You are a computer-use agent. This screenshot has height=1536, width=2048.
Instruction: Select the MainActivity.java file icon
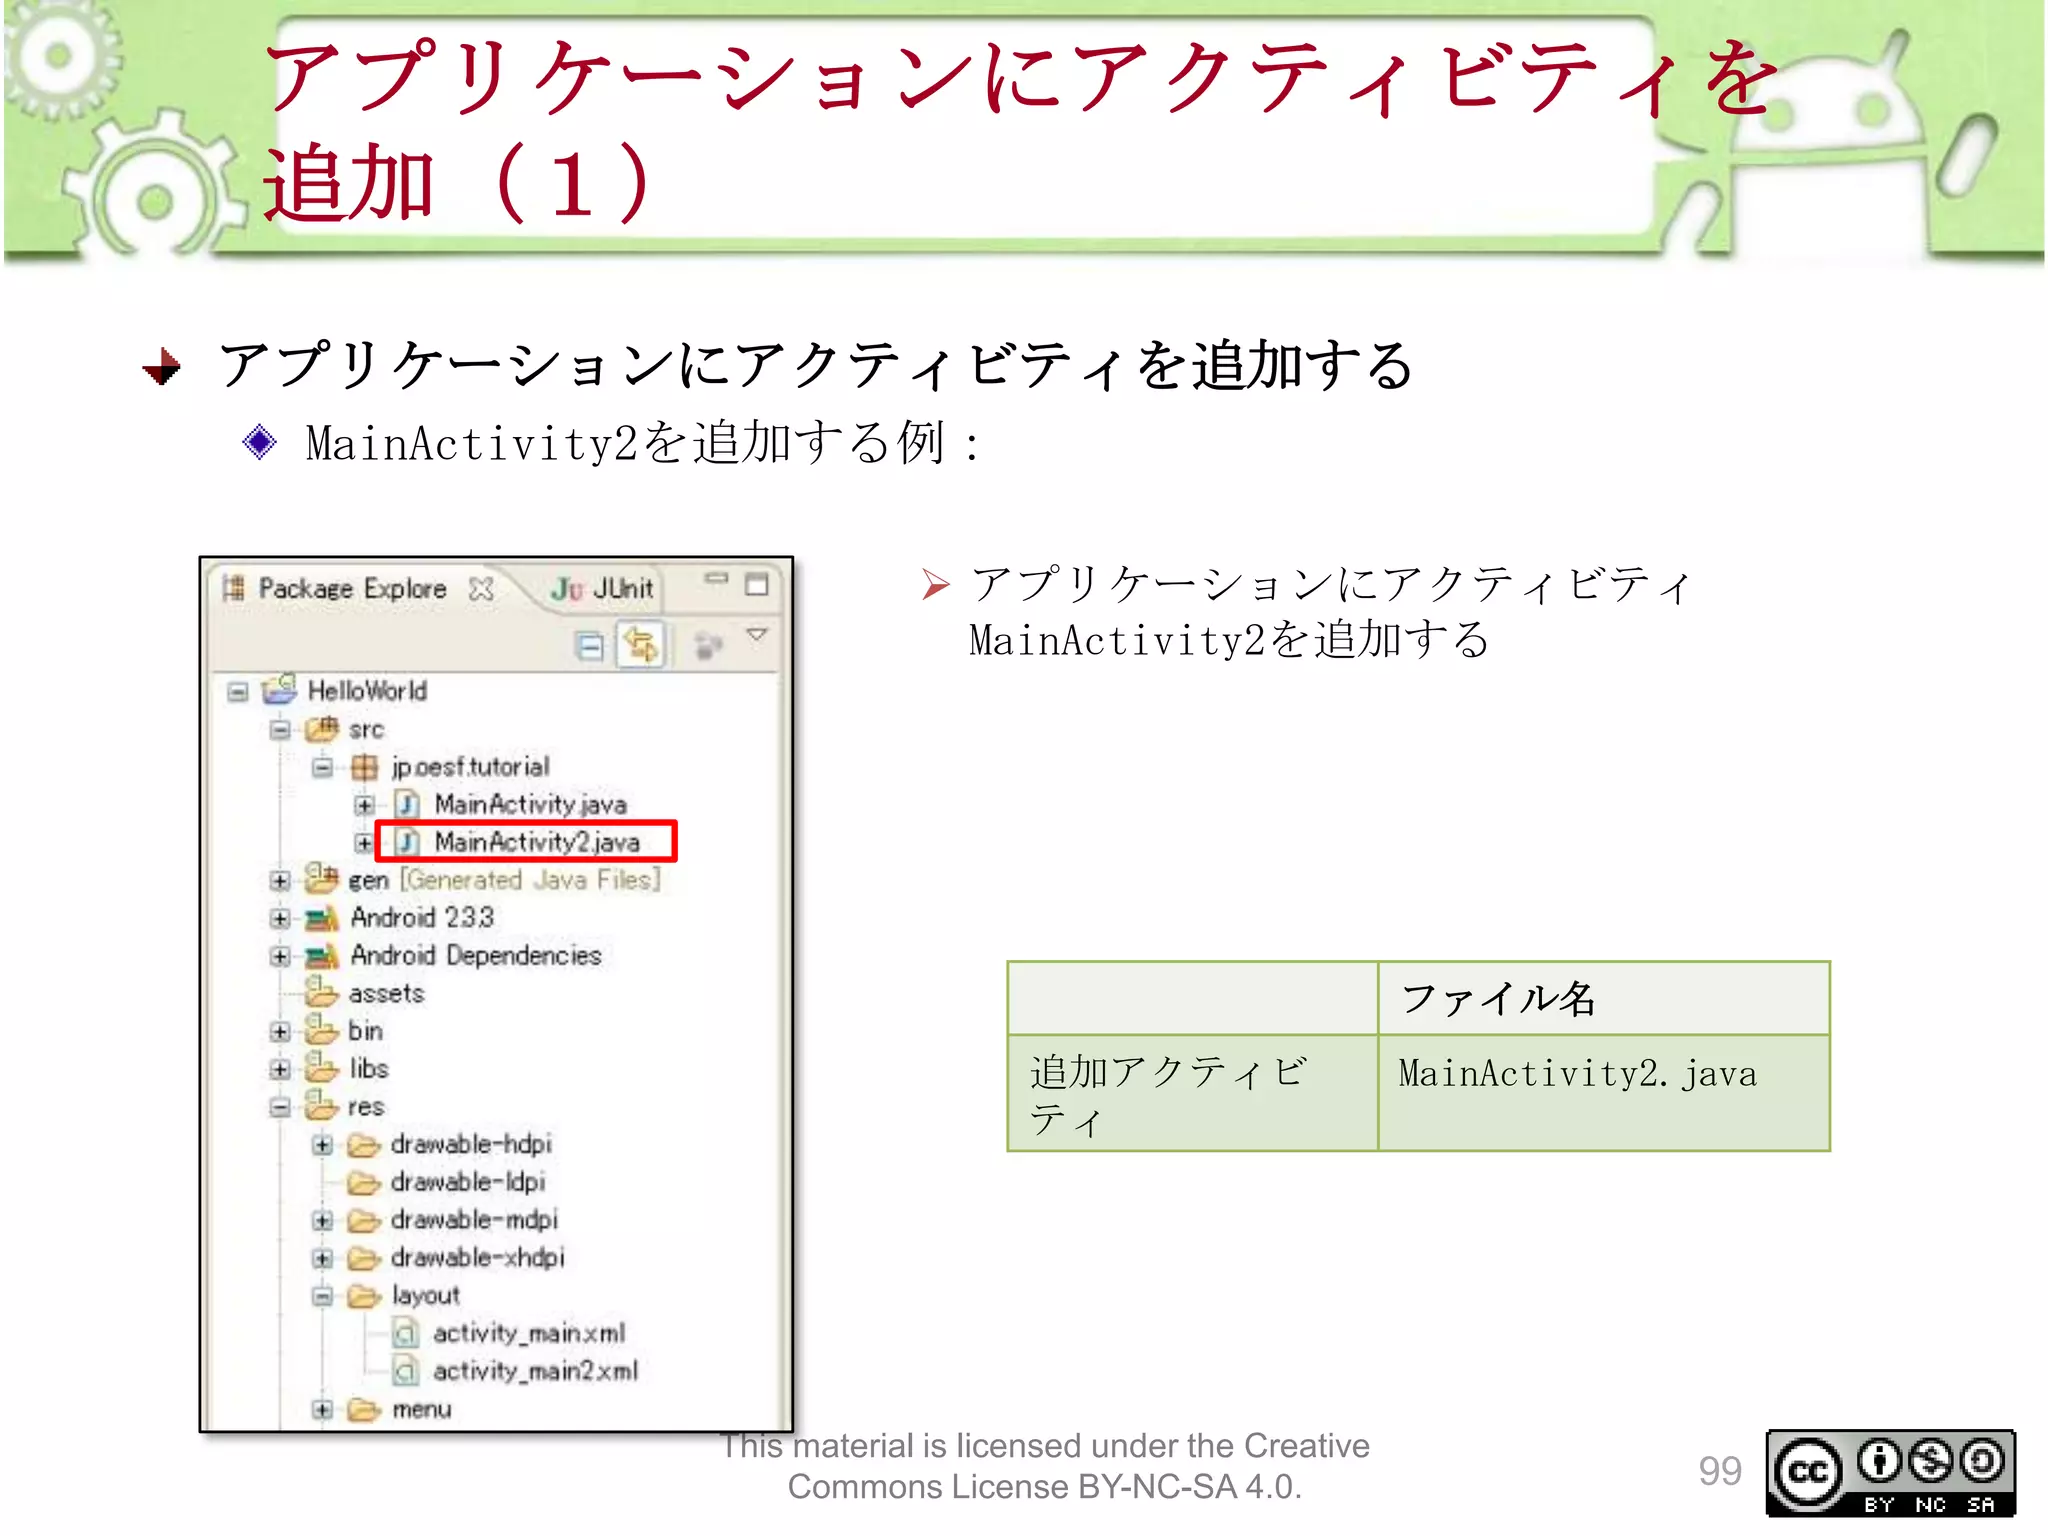click(406, 804)
